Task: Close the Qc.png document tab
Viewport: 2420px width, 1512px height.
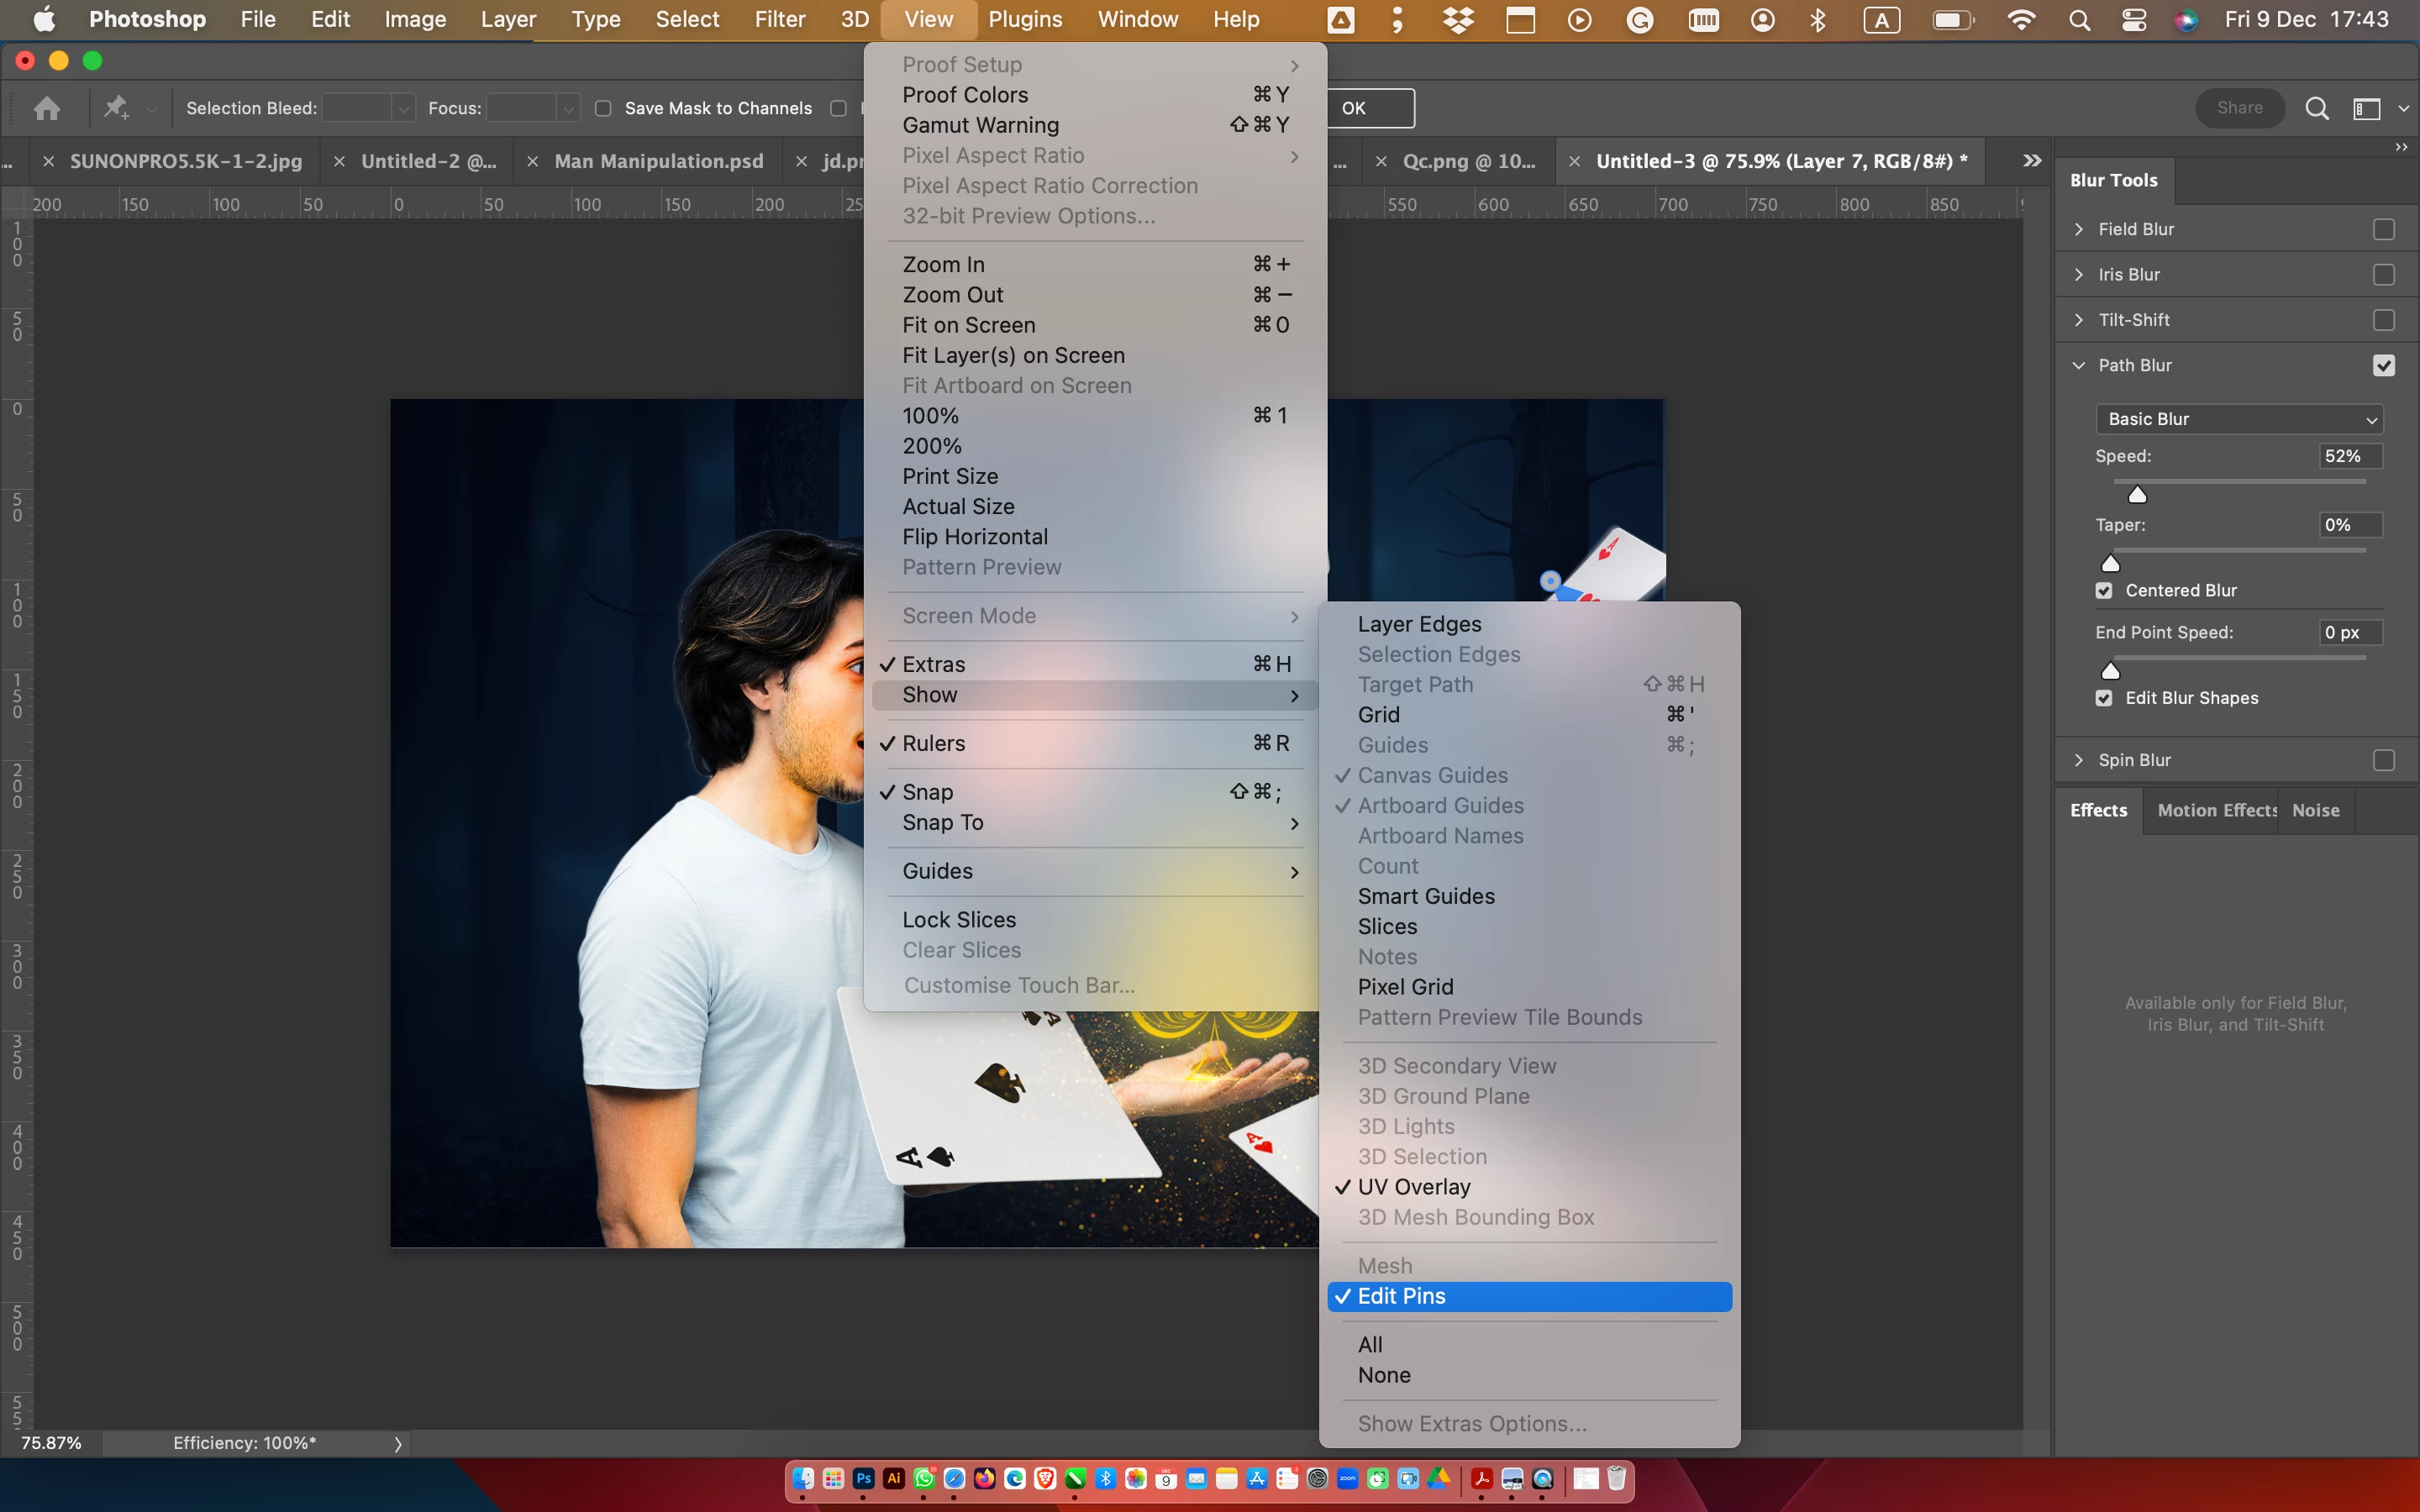Action: [1381, 161]
